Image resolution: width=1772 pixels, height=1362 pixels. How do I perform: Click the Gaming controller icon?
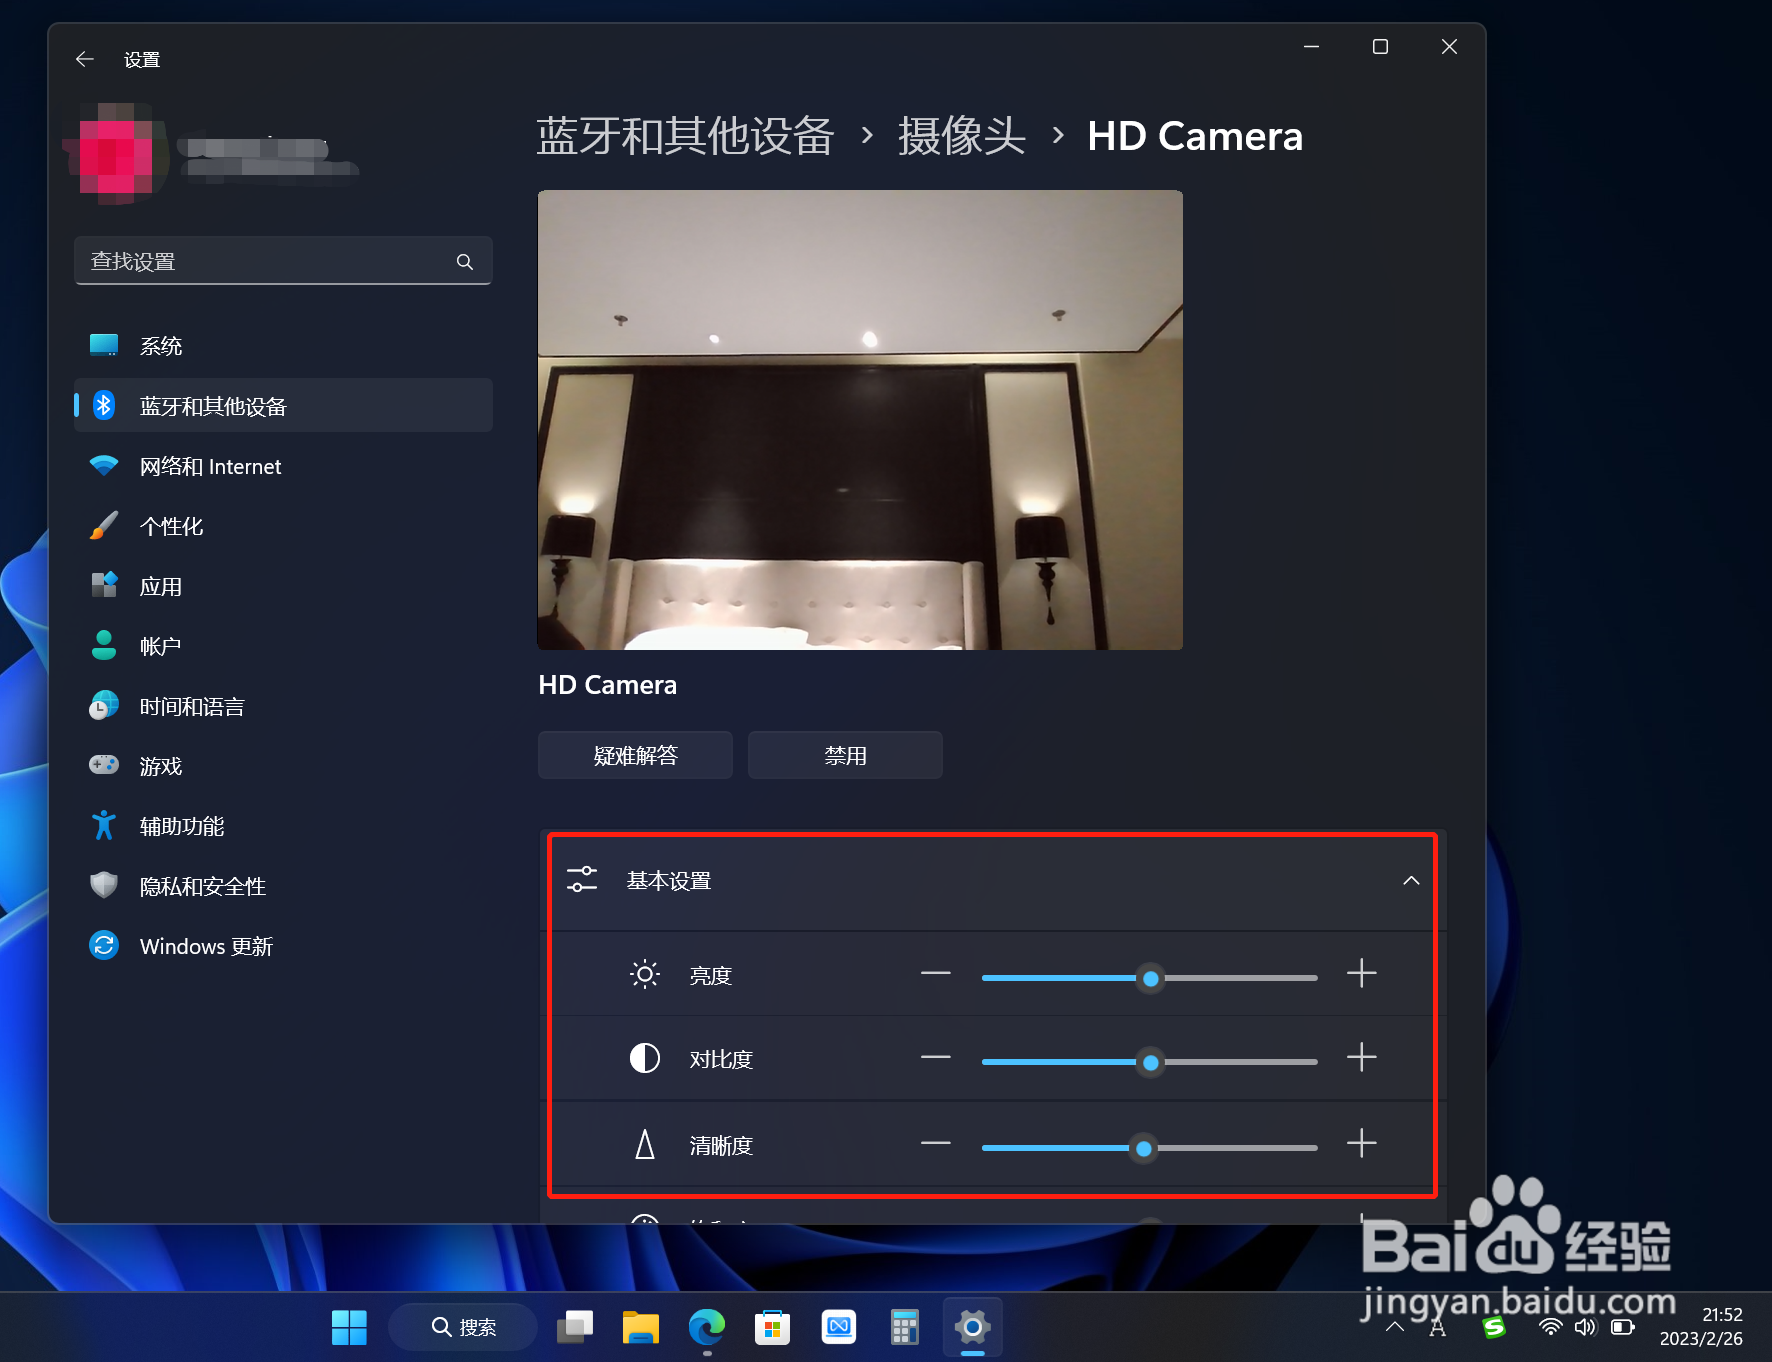pyautogui.click(x=104, y=765)
